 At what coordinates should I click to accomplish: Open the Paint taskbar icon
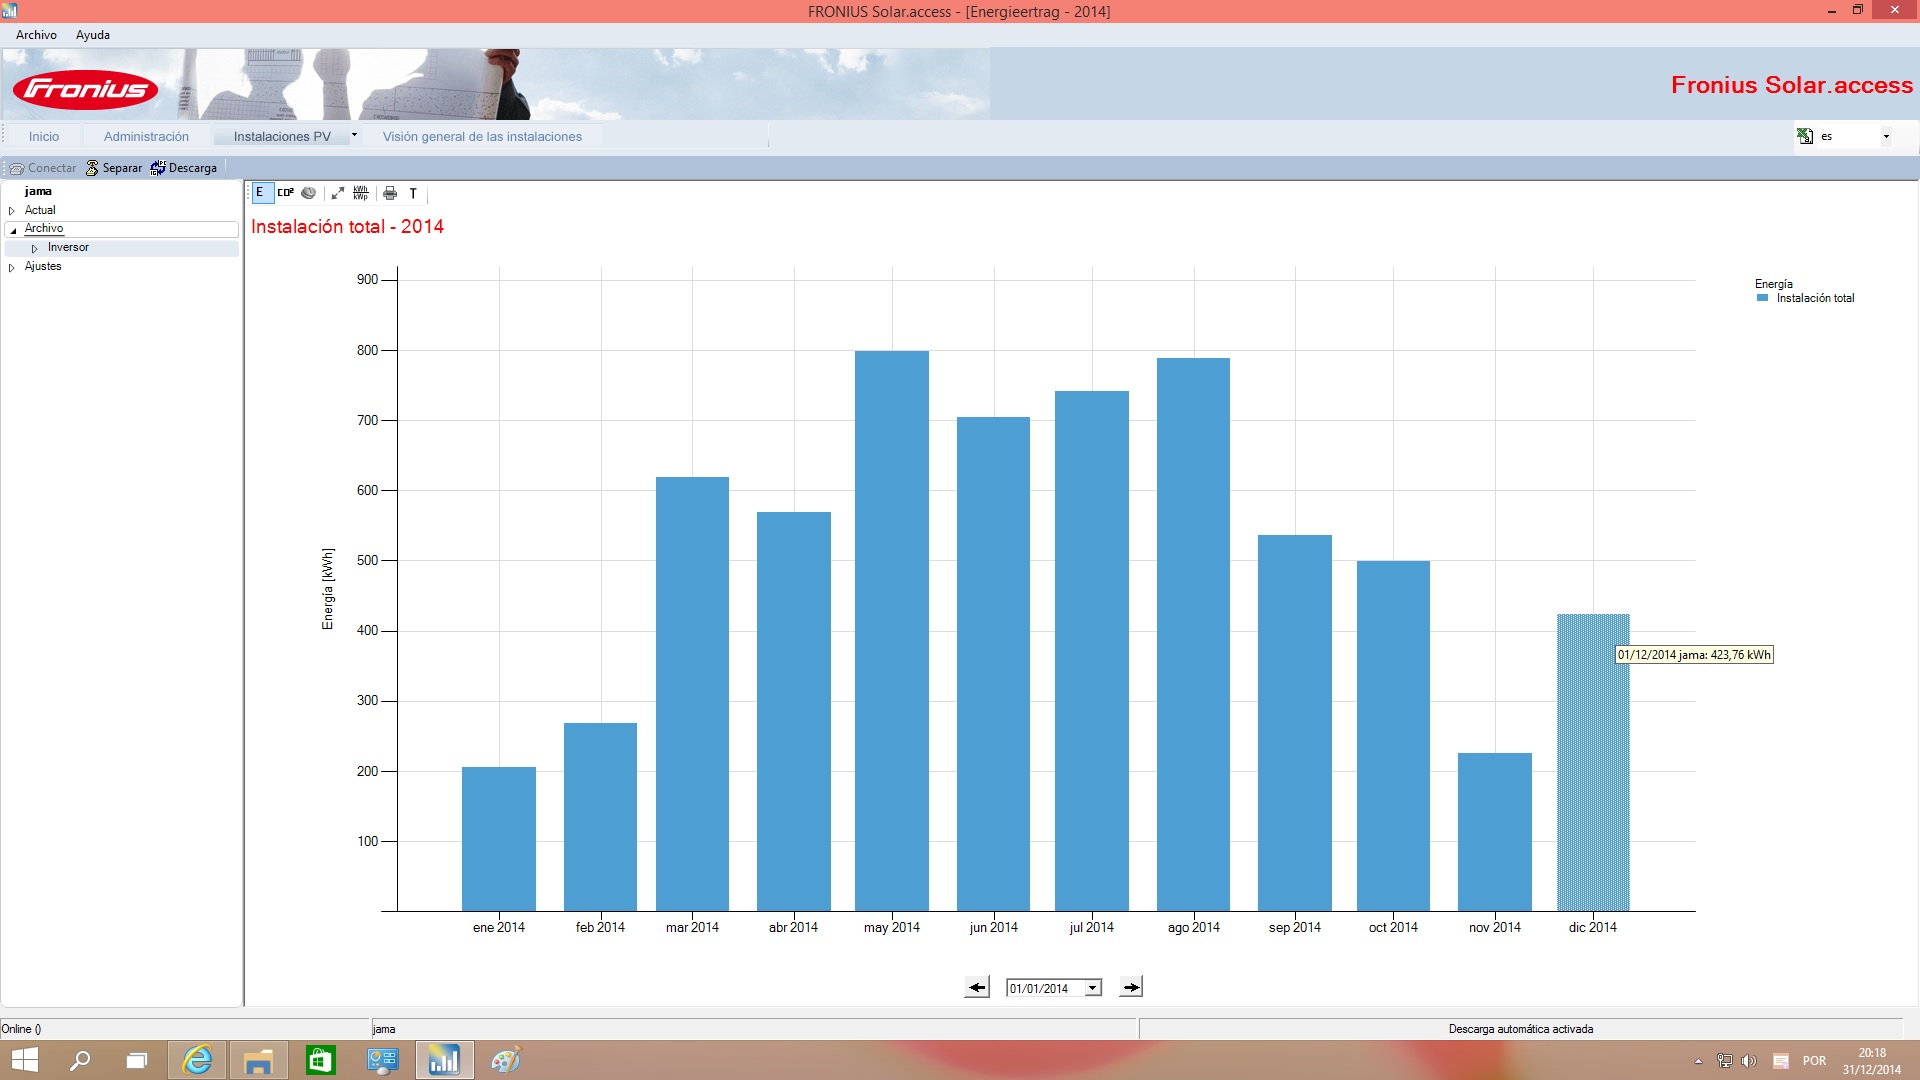point(506,1060)
